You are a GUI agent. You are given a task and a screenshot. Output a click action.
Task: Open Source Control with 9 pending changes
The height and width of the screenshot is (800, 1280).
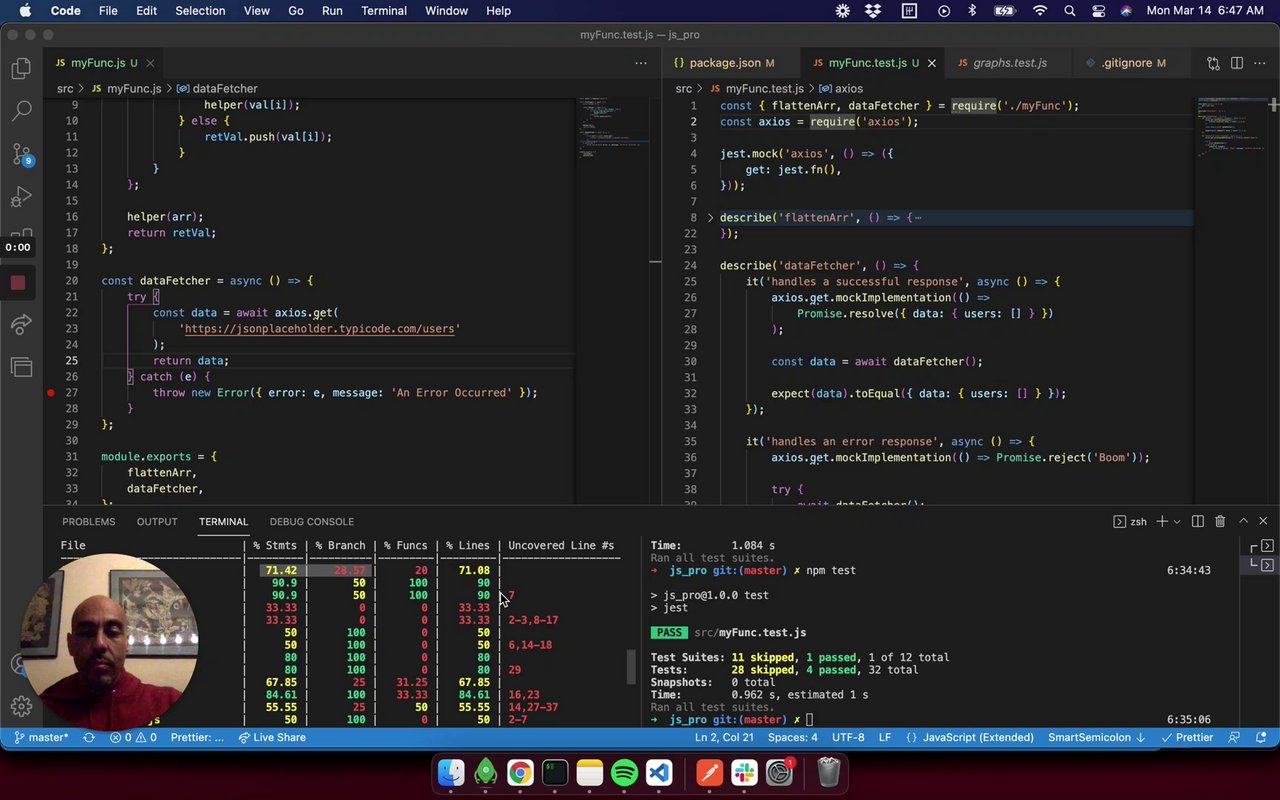coord(21,154)
